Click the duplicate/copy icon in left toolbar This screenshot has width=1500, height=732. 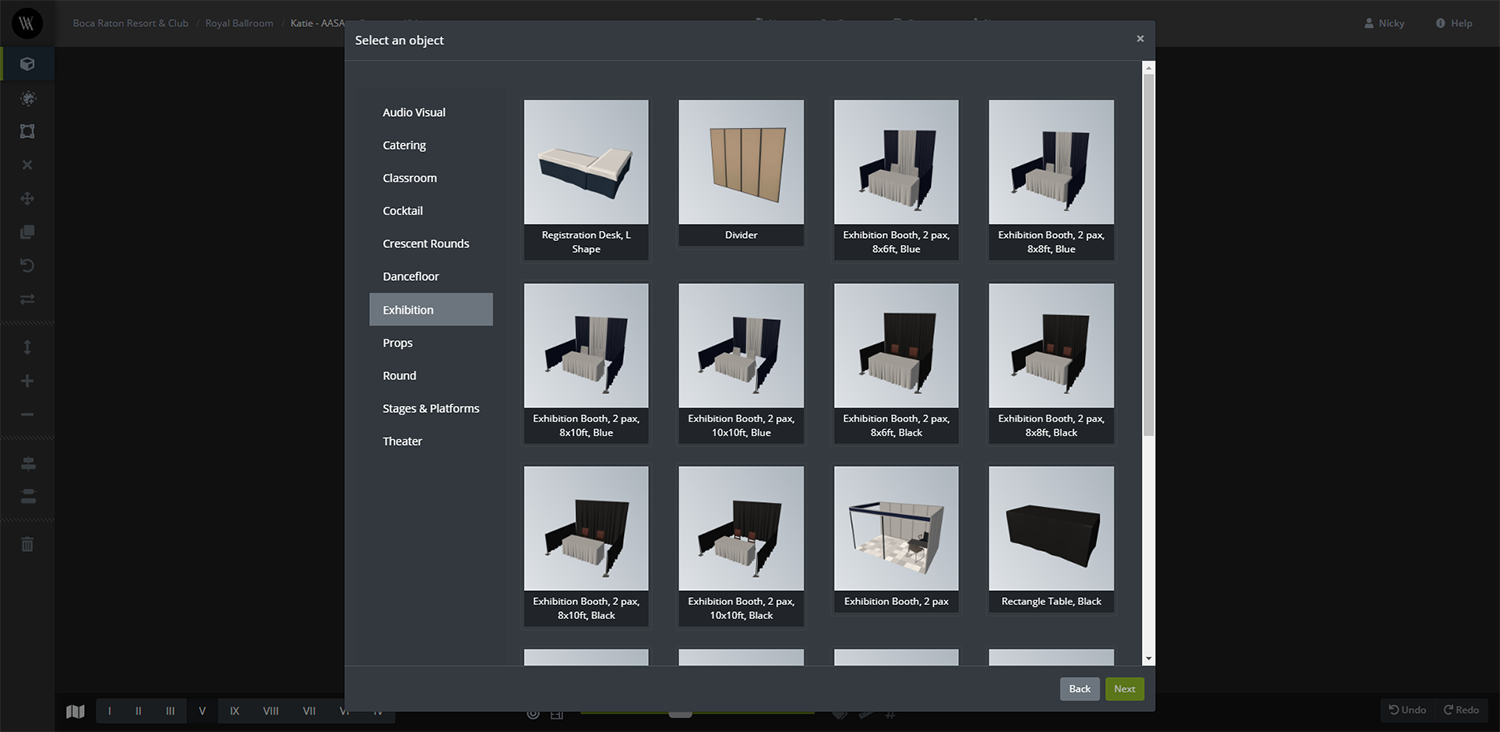point(27,232)
